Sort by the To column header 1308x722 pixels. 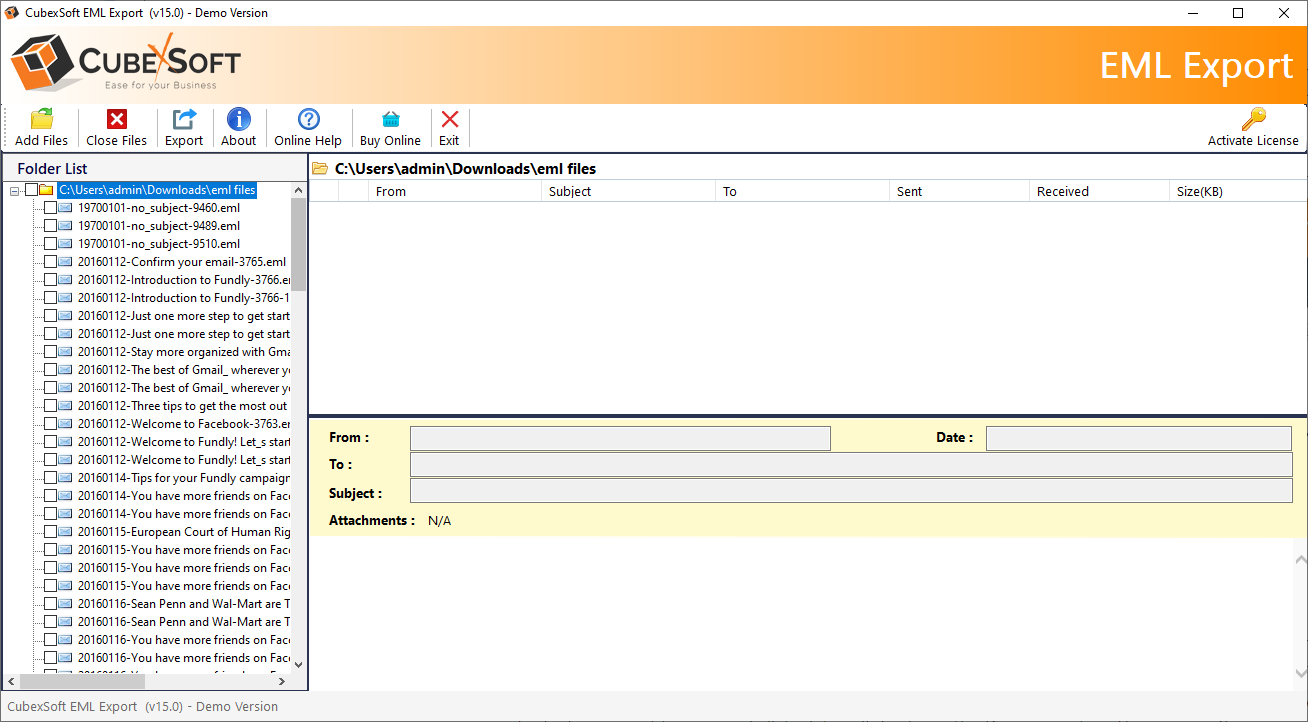[x=803, y=191]
